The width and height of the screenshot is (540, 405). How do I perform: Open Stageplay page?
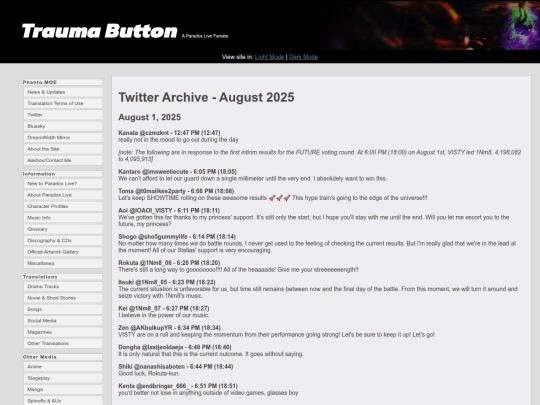63,378
